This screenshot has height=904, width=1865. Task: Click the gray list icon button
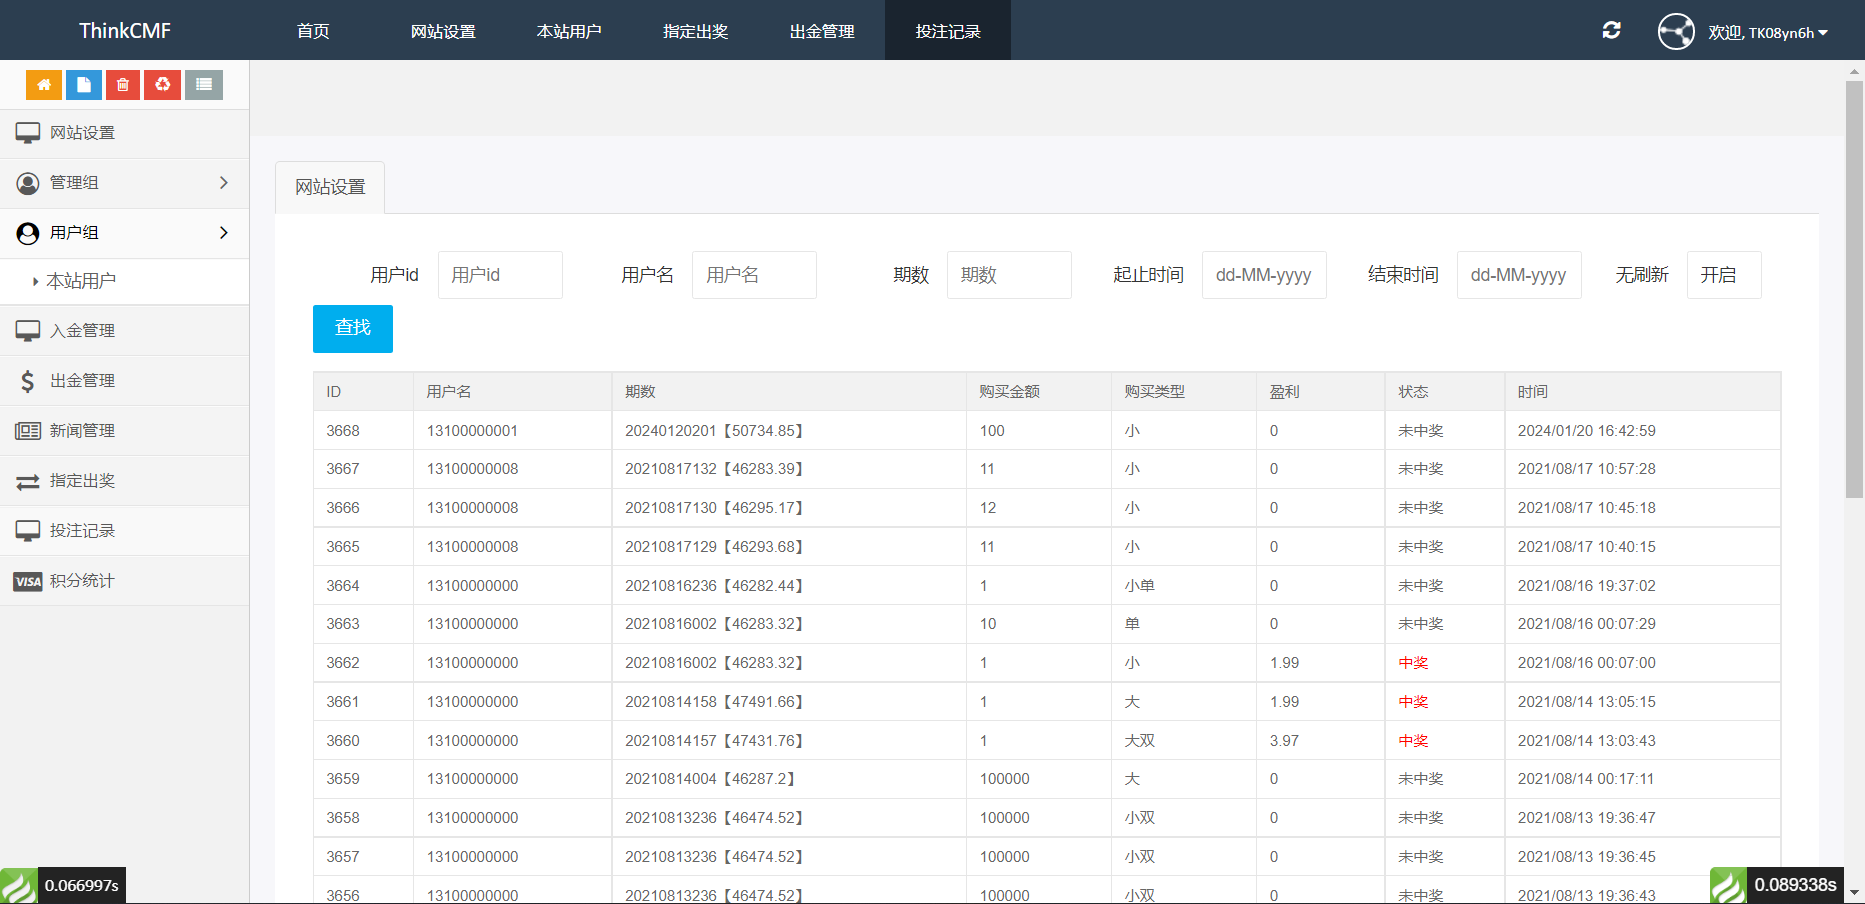point(204,85)
